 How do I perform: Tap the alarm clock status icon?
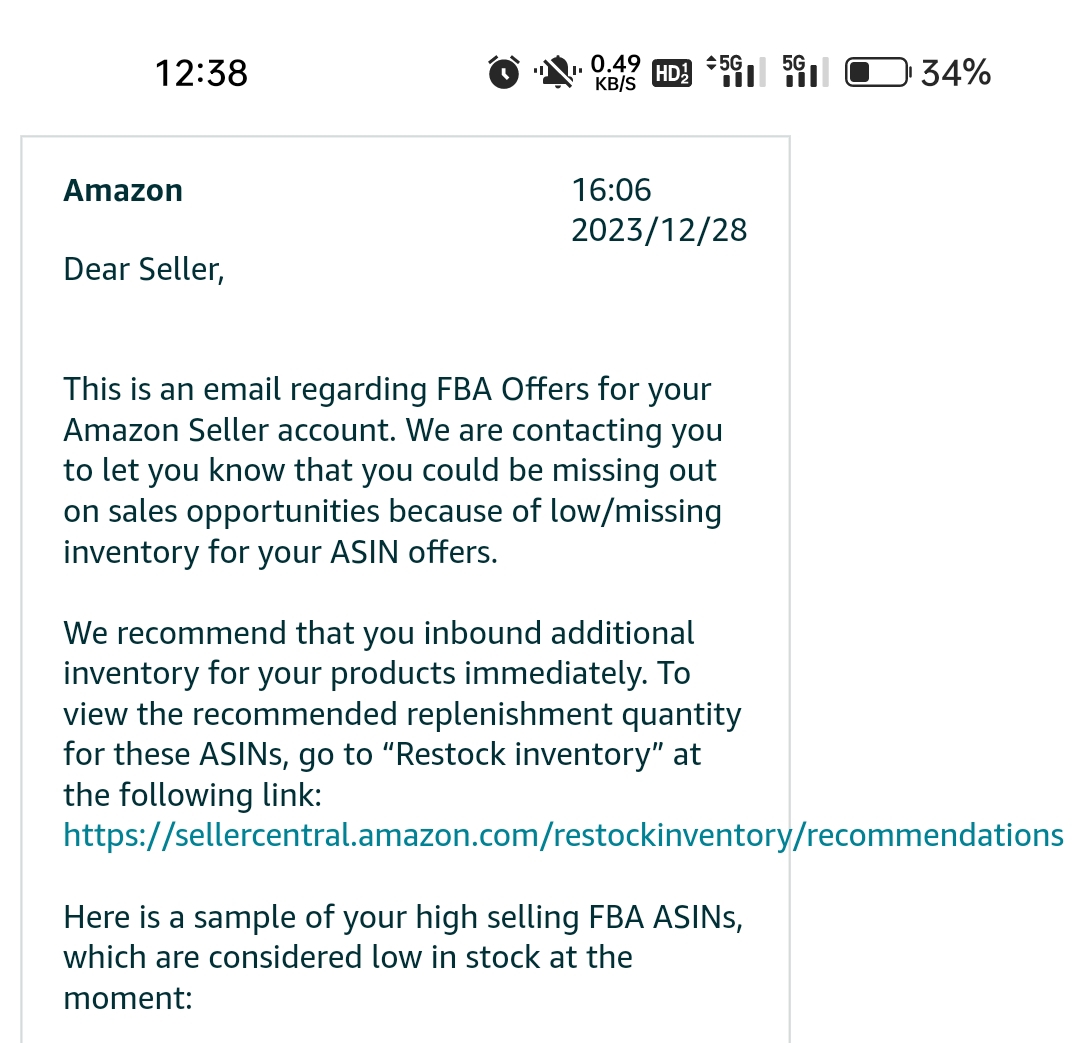(x=503, y=72)
